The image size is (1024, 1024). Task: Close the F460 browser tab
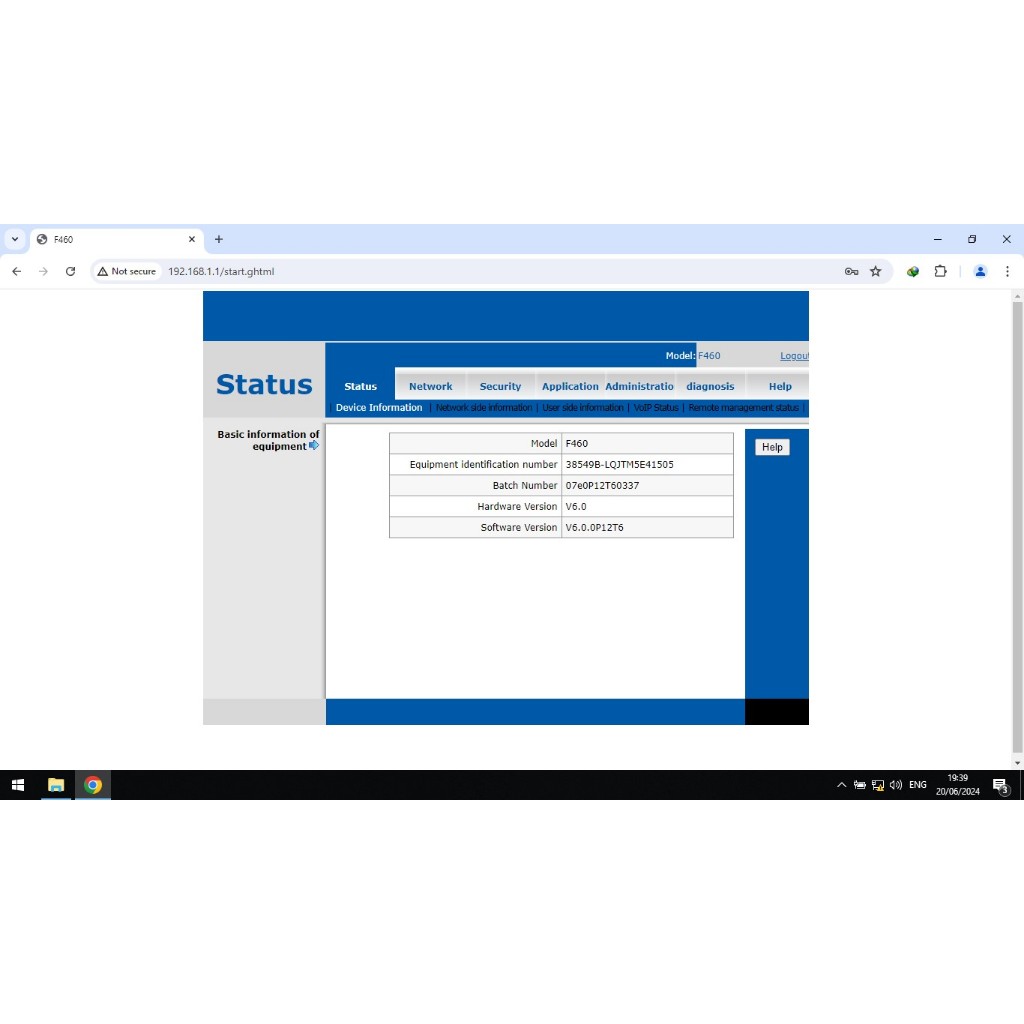pyautogui.click(x=192, y=240)
